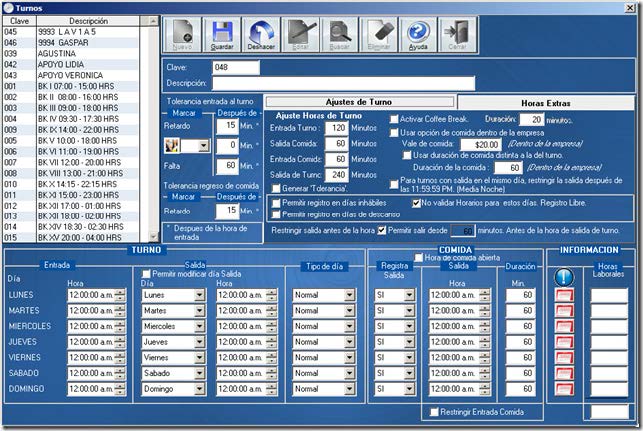Click the Nuevo toolbar icon

tap(181, 37)
